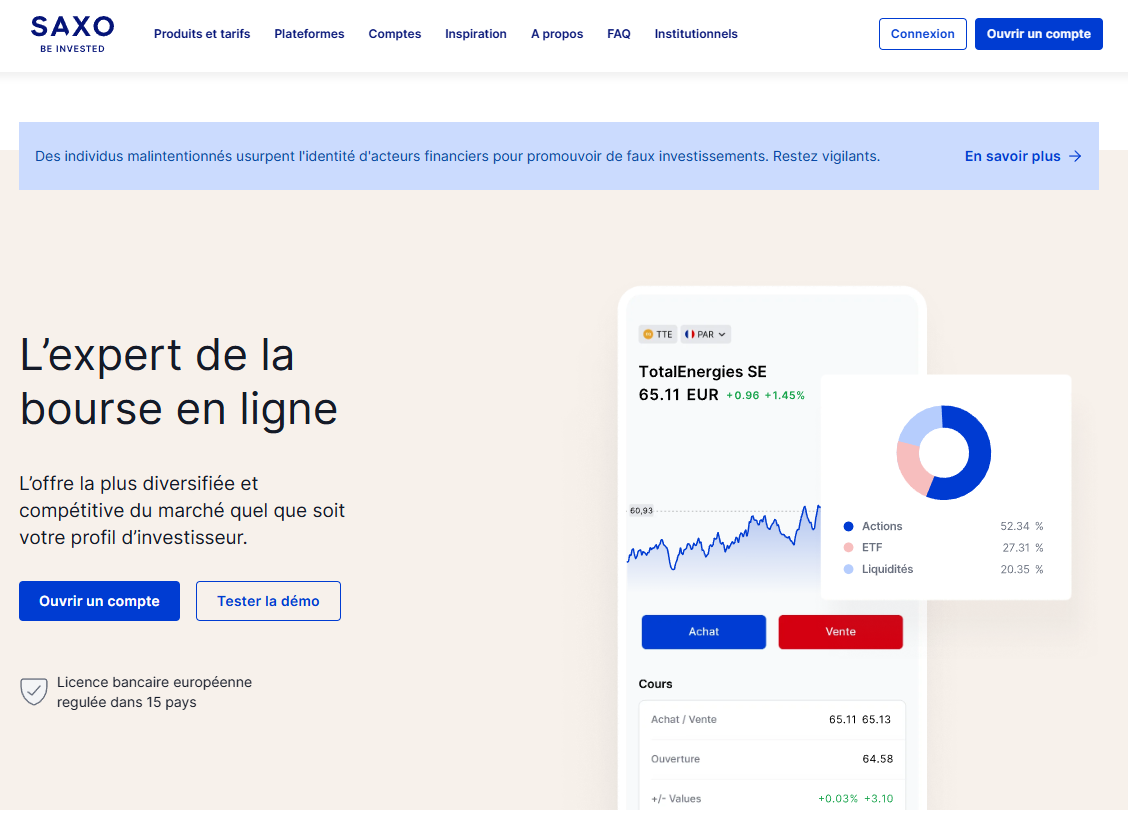Screen dimensions: 1128x813
Task: Expand the PAR exchange dropdown
Action: 722,334
